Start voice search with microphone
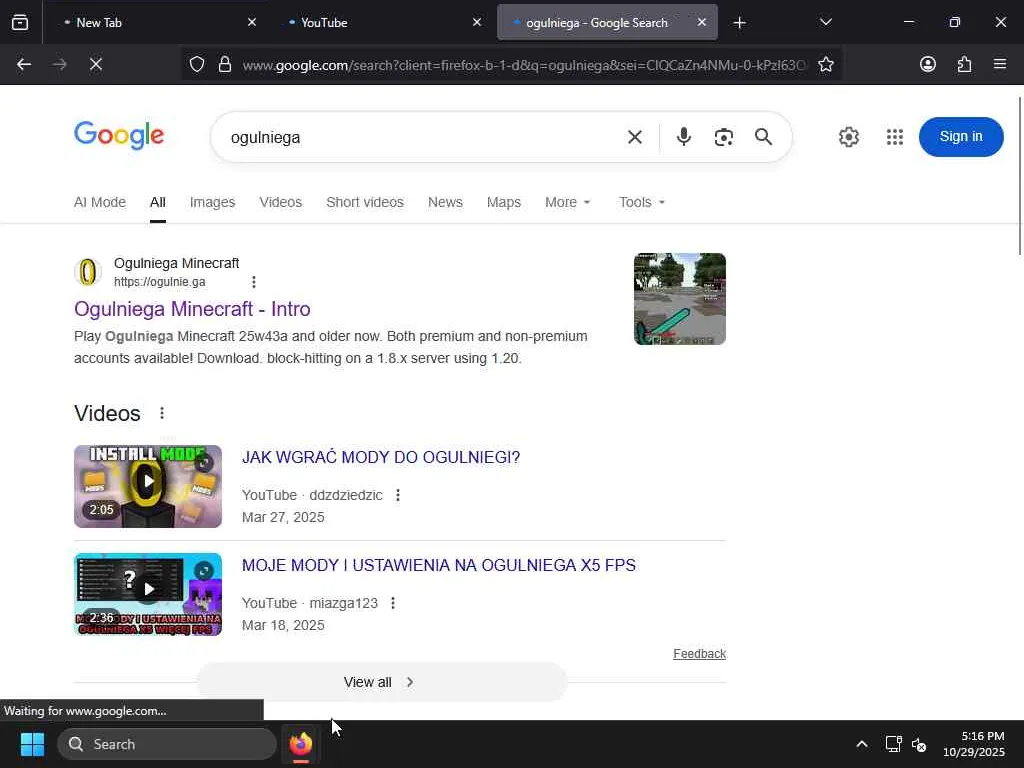 pos(684,137)
